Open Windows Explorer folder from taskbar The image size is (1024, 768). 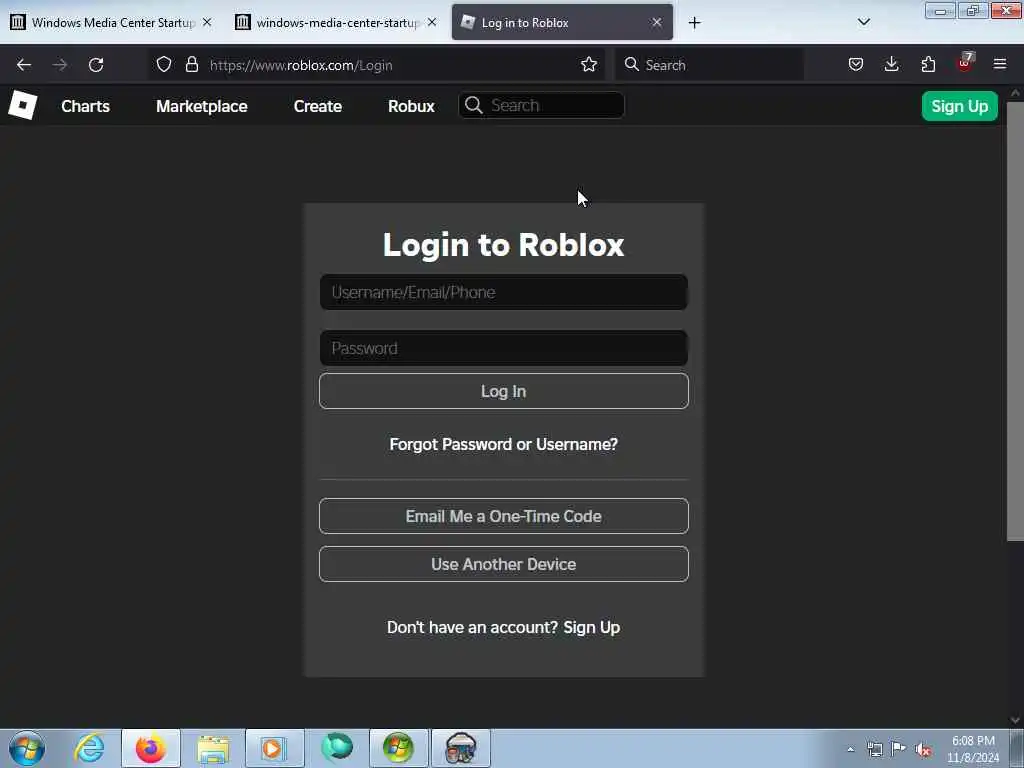point(213,748)
